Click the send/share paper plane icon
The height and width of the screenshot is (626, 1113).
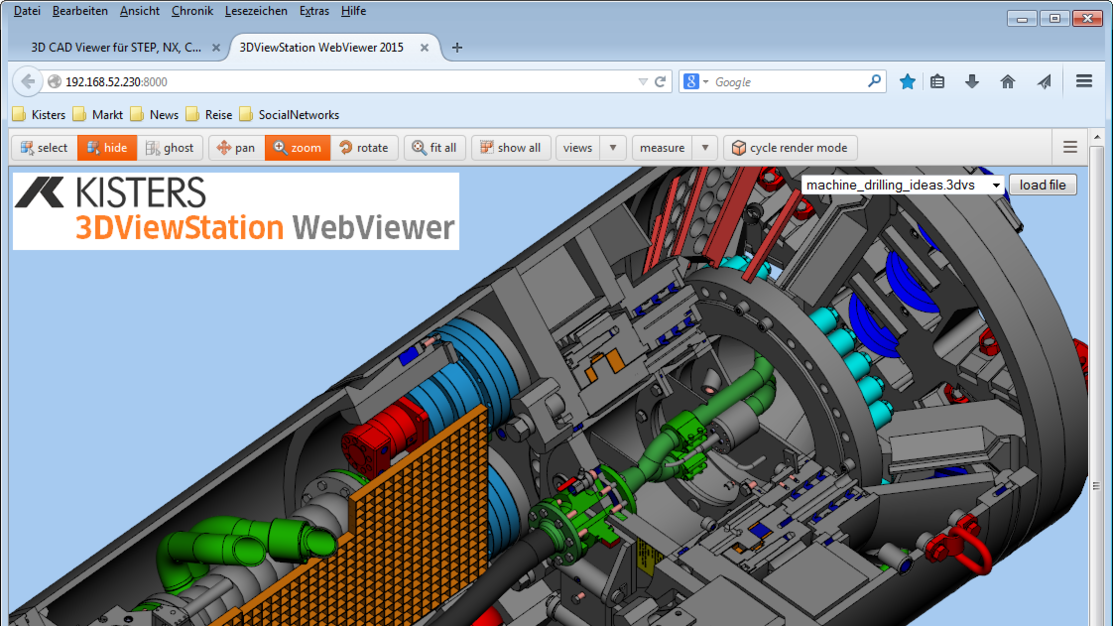[x=1044, y=82]
